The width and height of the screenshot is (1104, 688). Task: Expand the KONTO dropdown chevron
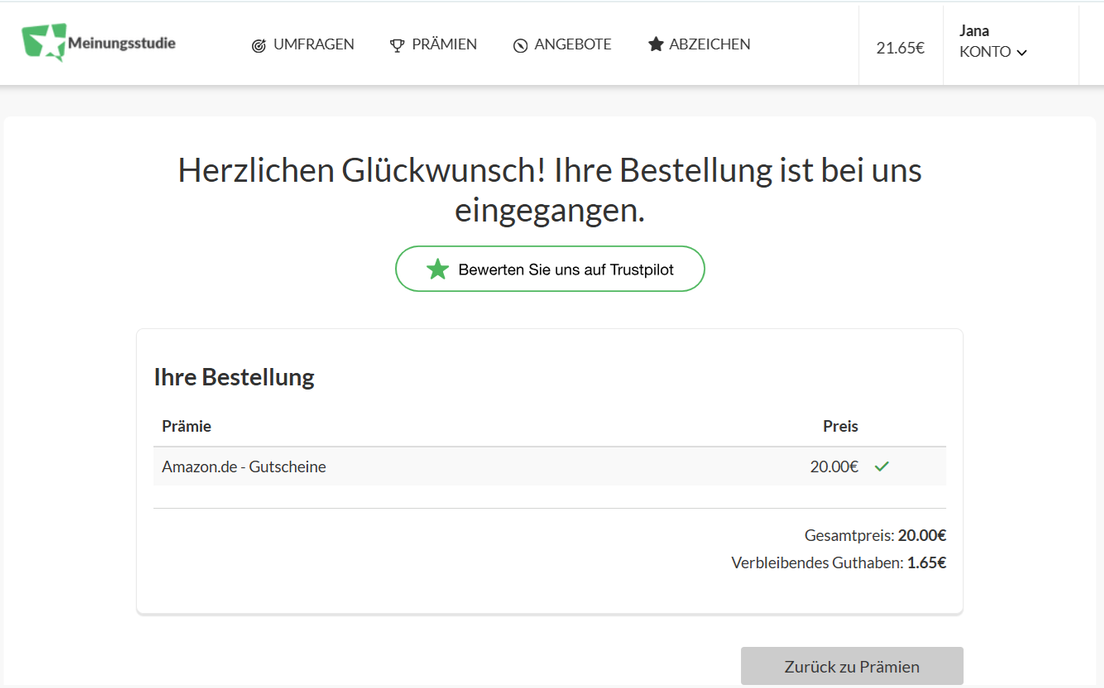tap(1022, 53)
